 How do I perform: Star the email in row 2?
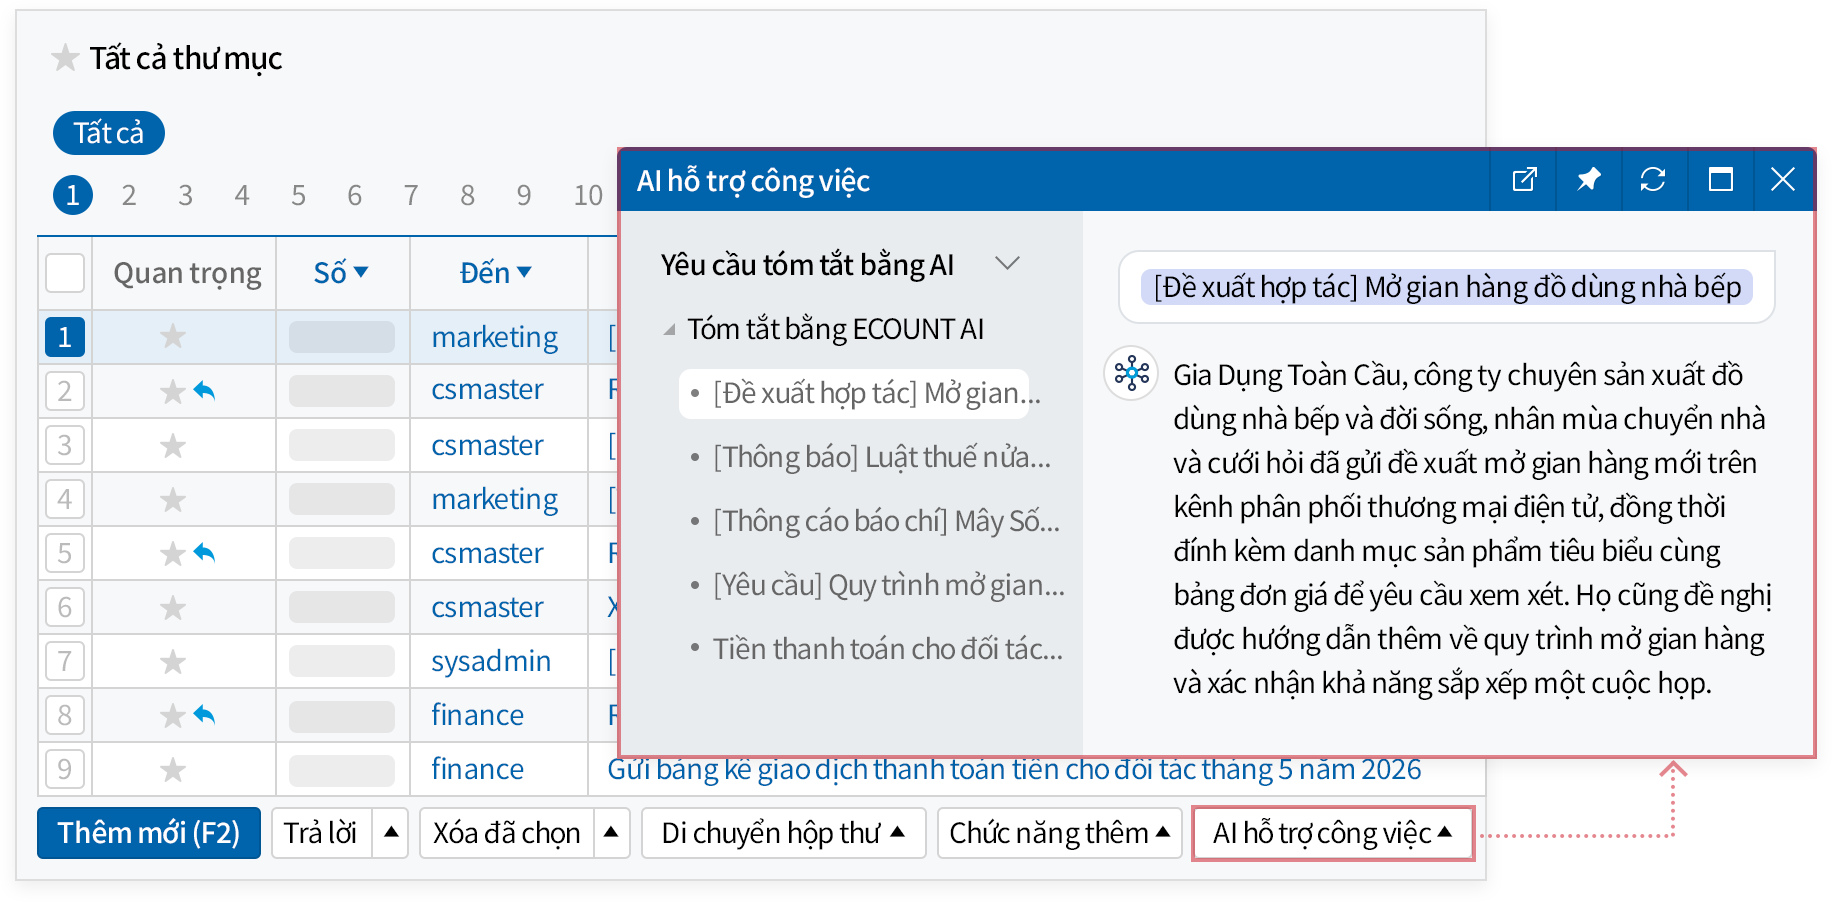click(173, 391)
